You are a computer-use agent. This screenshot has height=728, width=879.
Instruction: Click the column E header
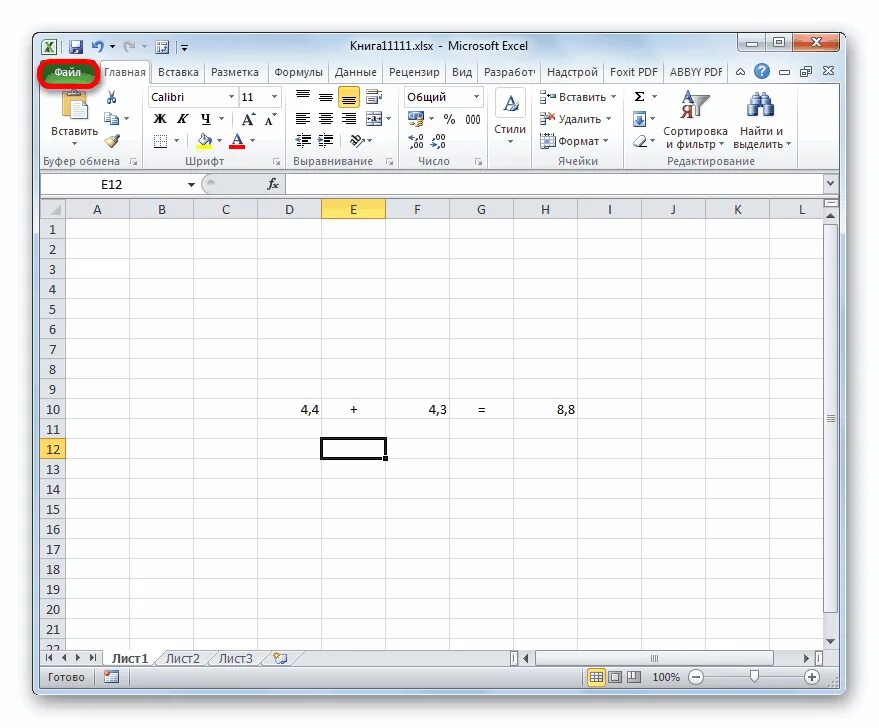(353, 210)
